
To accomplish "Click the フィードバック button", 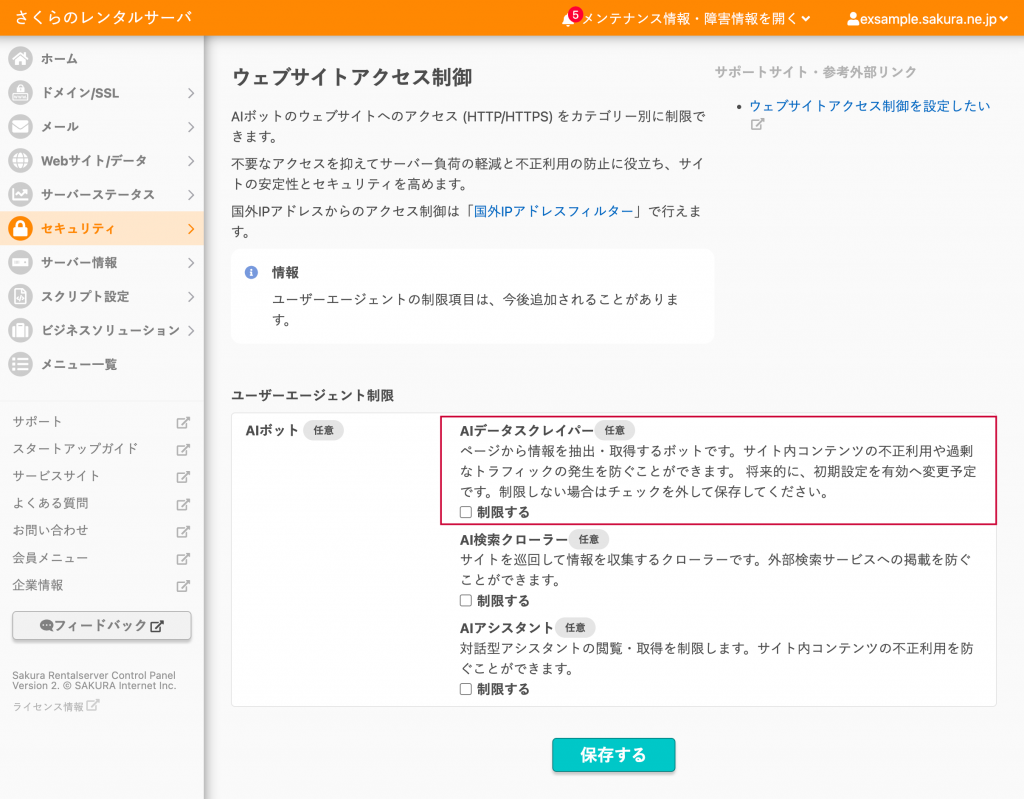I will (102, 626).
